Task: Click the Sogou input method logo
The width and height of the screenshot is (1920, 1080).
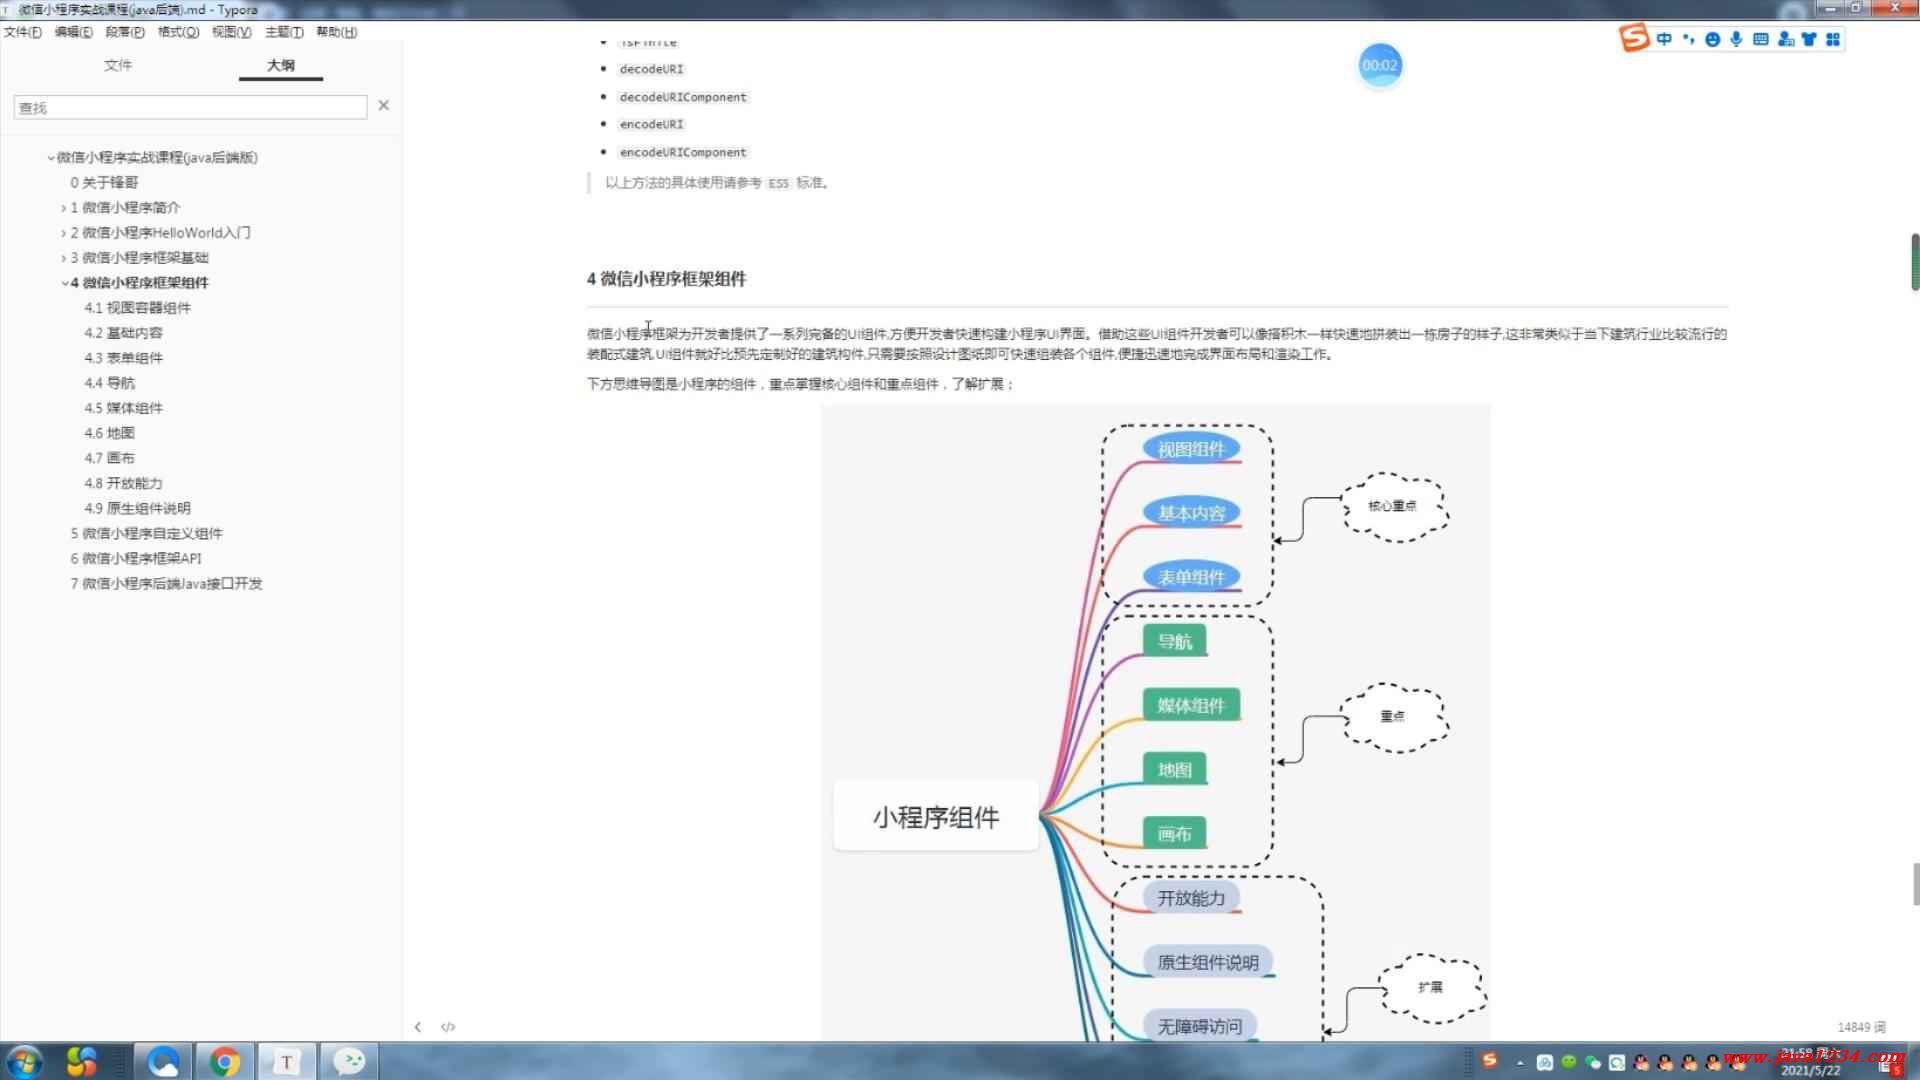Action: point(1634,38)
